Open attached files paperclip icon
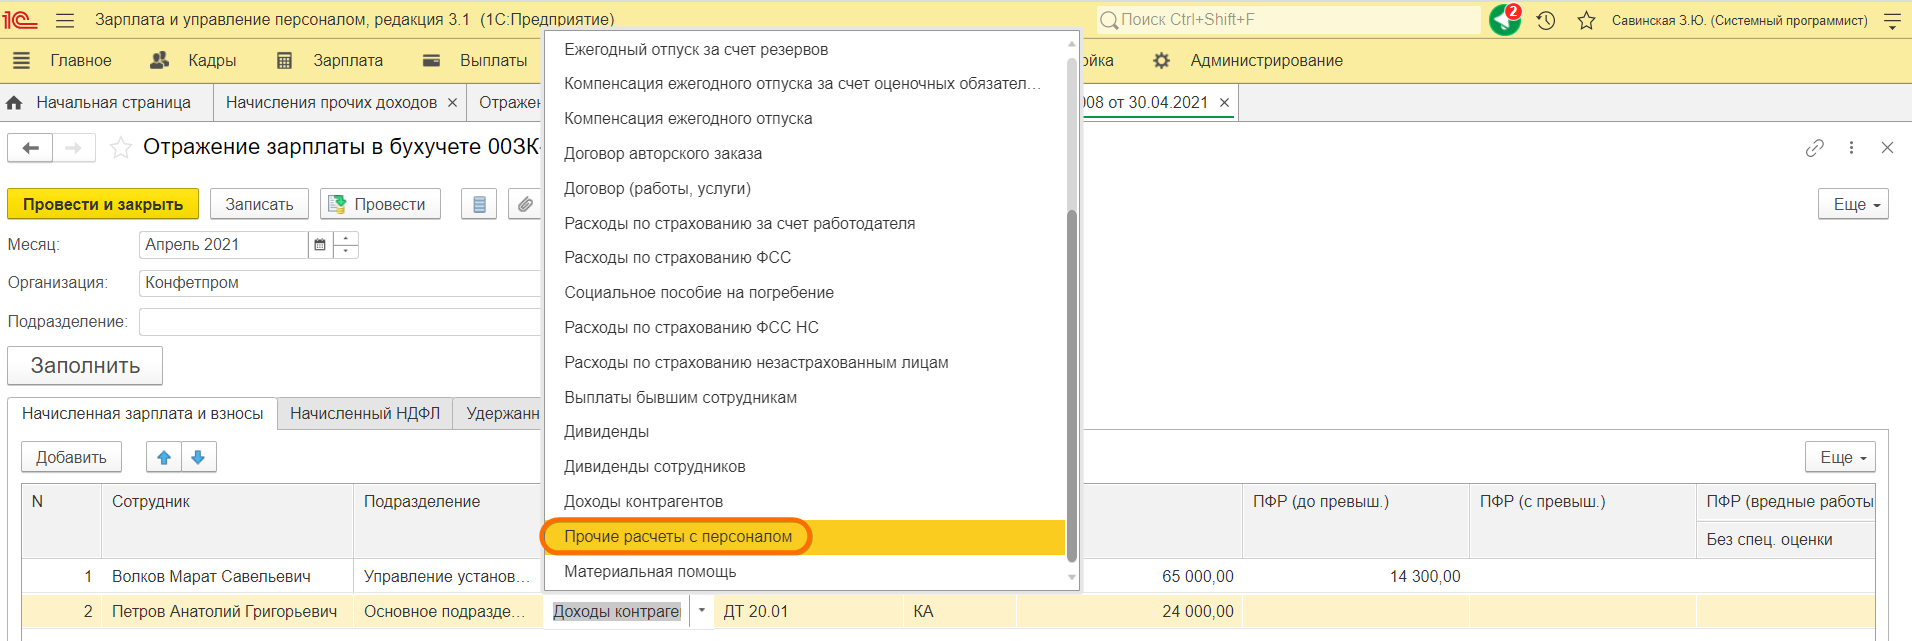Image resolution: width=1912 pixels, height=641 pixels. coord(524,204)
